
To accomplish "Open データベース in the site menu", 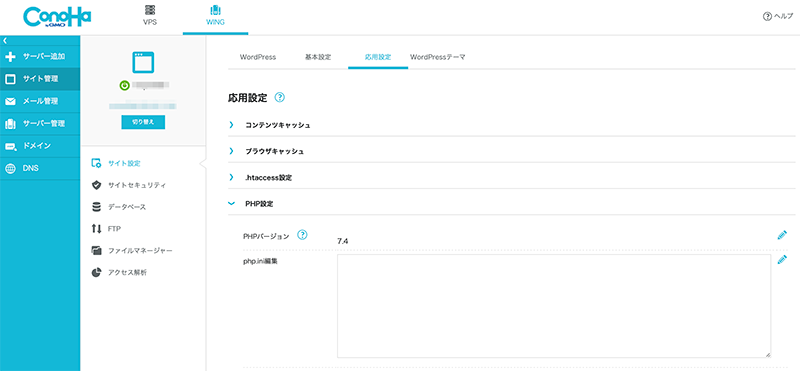I will pyautogui.click(x=127, y=207).
